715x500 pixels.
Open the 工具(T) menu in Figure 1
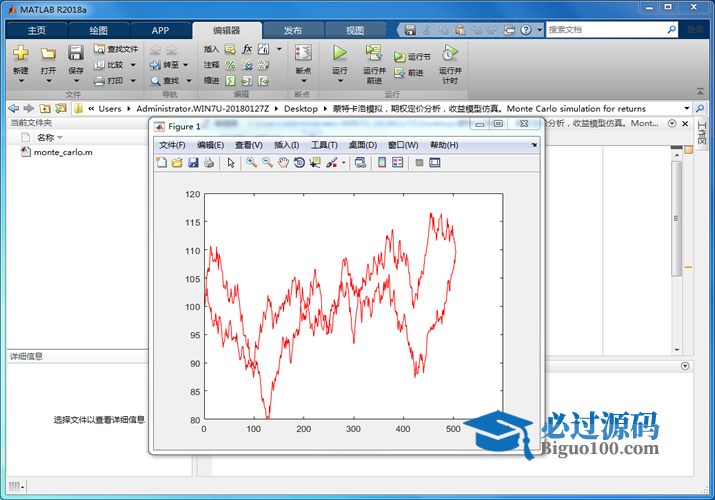[325, 145]
